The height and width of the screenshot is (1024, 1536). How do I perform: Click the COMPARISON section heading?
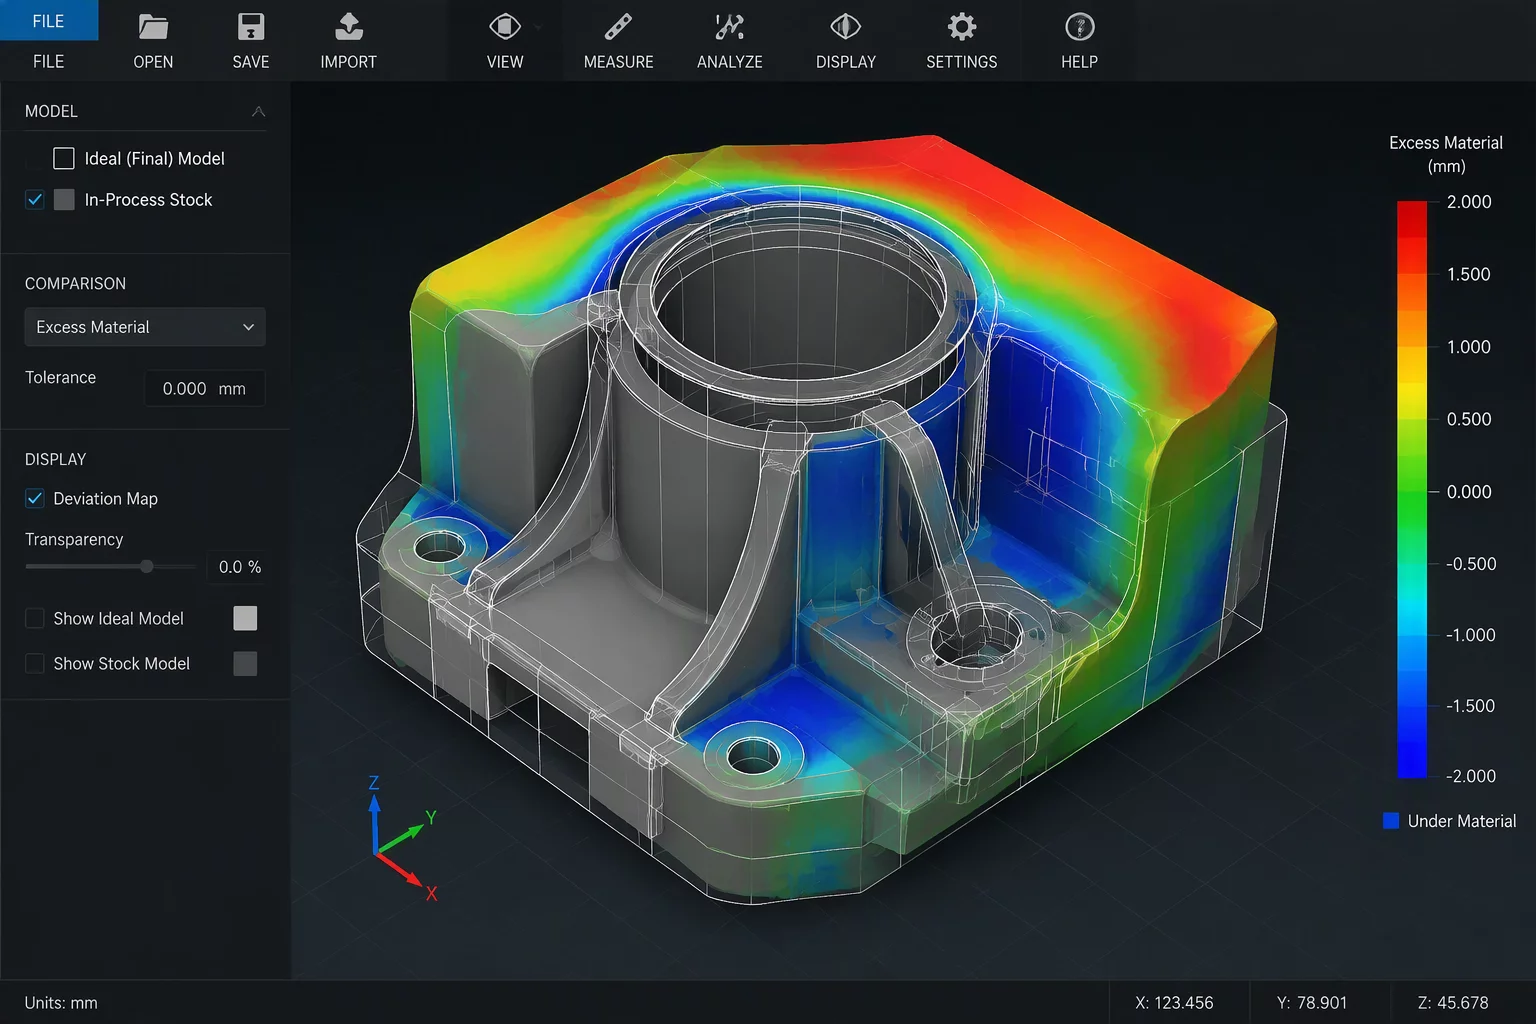75,284
